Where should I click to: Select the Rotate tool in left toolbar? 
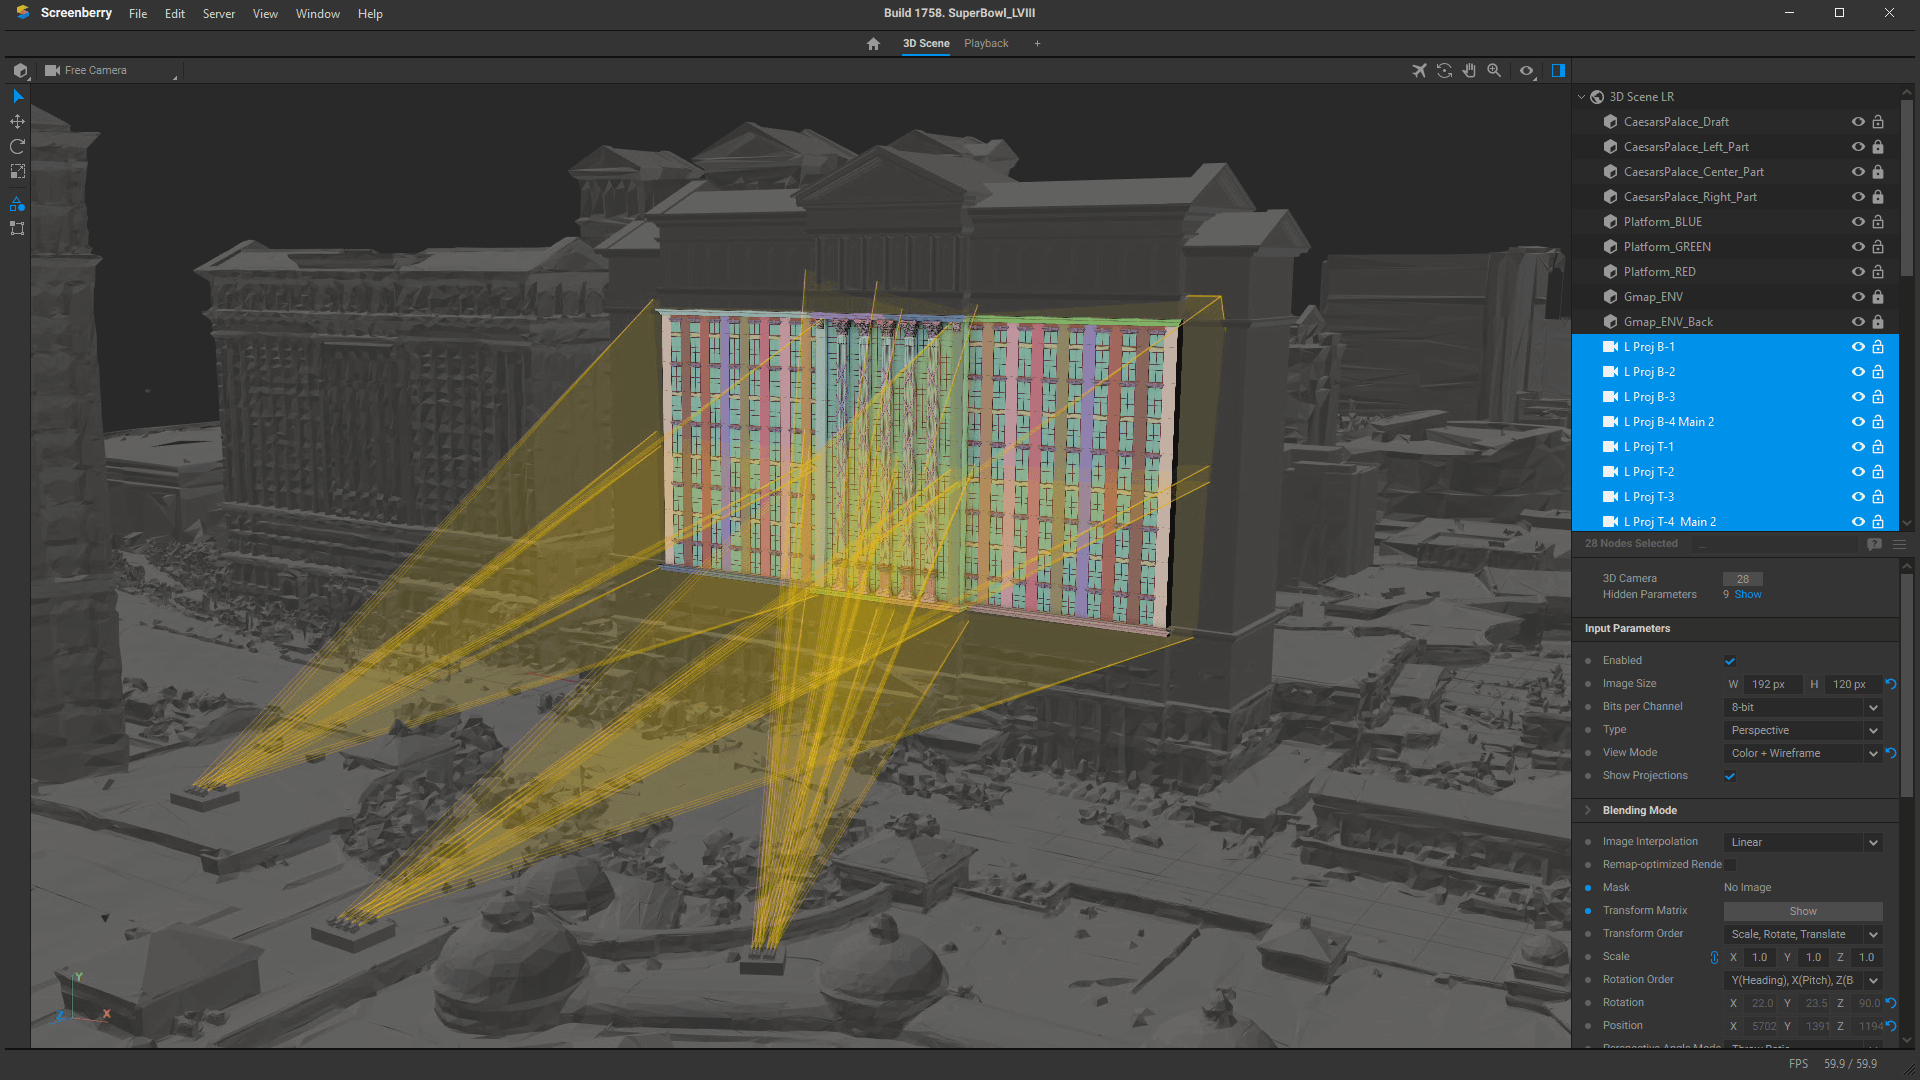click(x=17, y=147)
